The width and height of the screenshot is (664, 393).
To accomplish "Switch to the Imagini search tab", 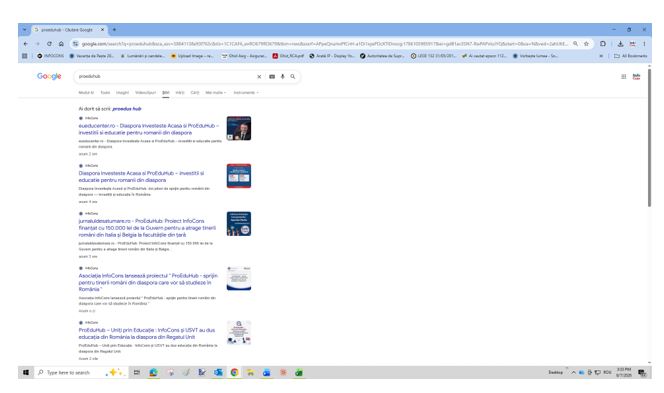I will pos(122,92).
